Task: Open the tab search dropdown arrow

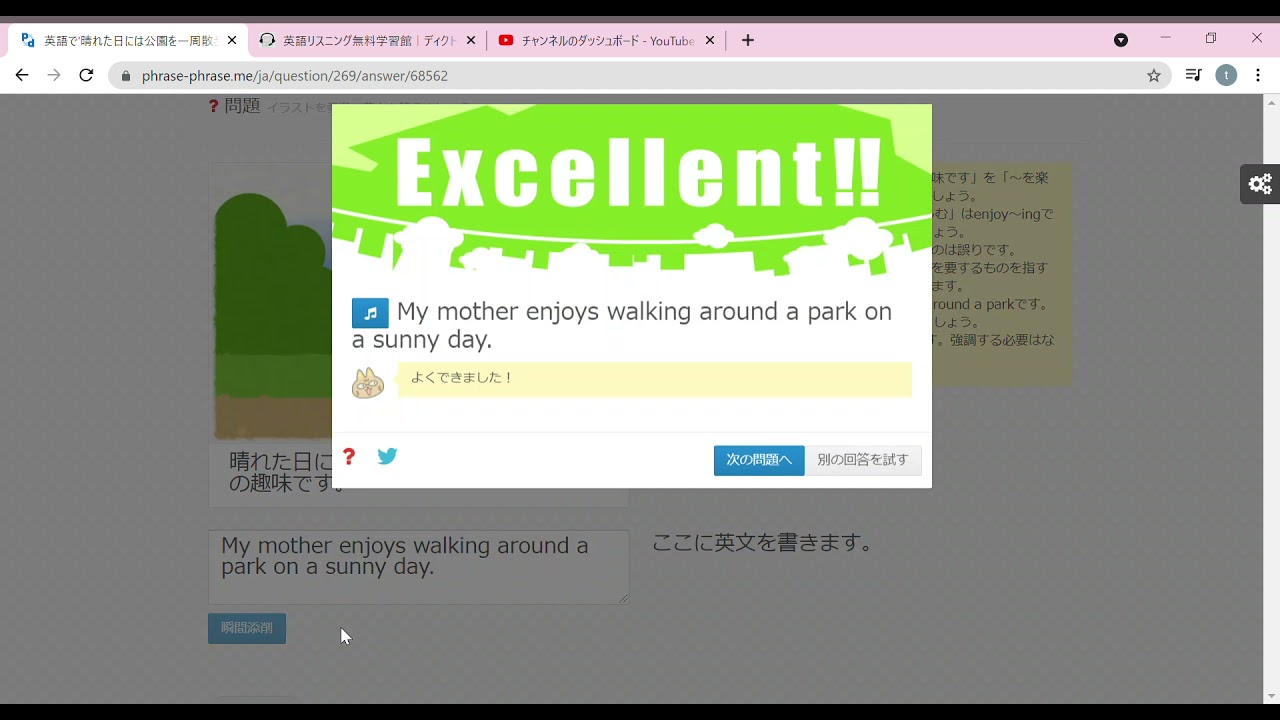Action: 1121,40
